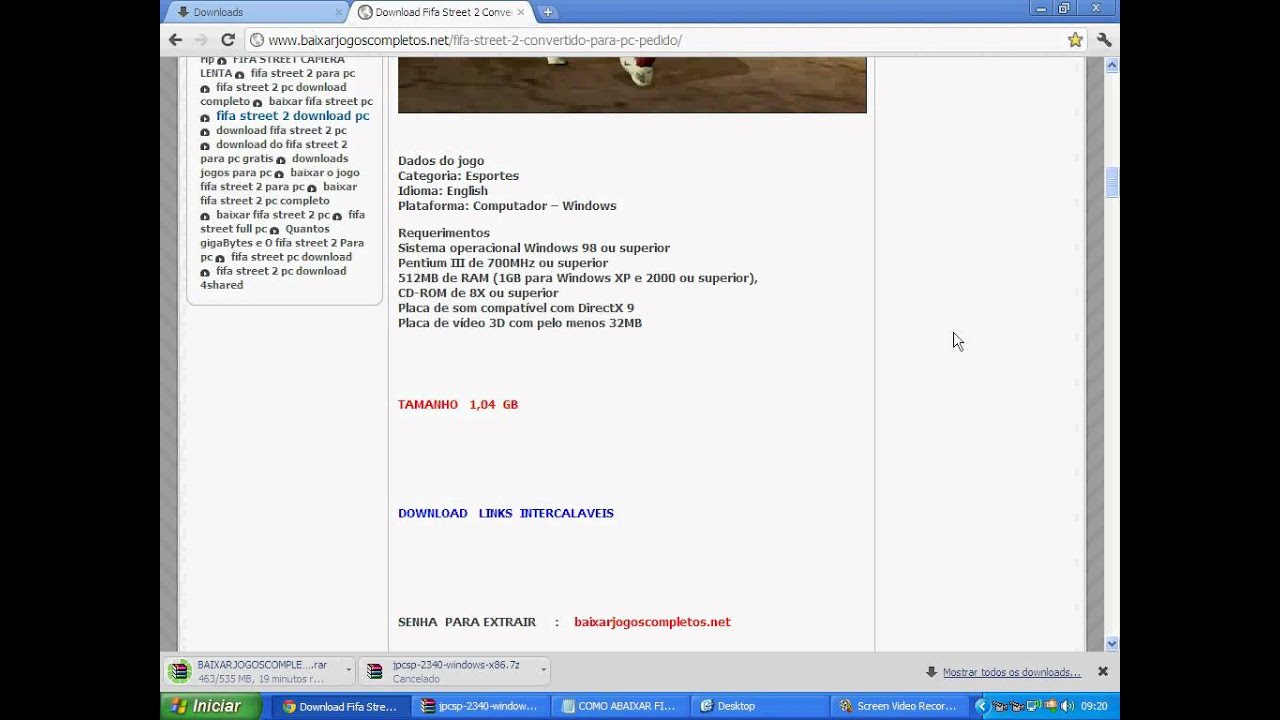Image resolution: width=1280 pixels, height=720 pixels.
Task: Expand options arrow for jpcsp 7z download
Action: [x=543, y=671]
